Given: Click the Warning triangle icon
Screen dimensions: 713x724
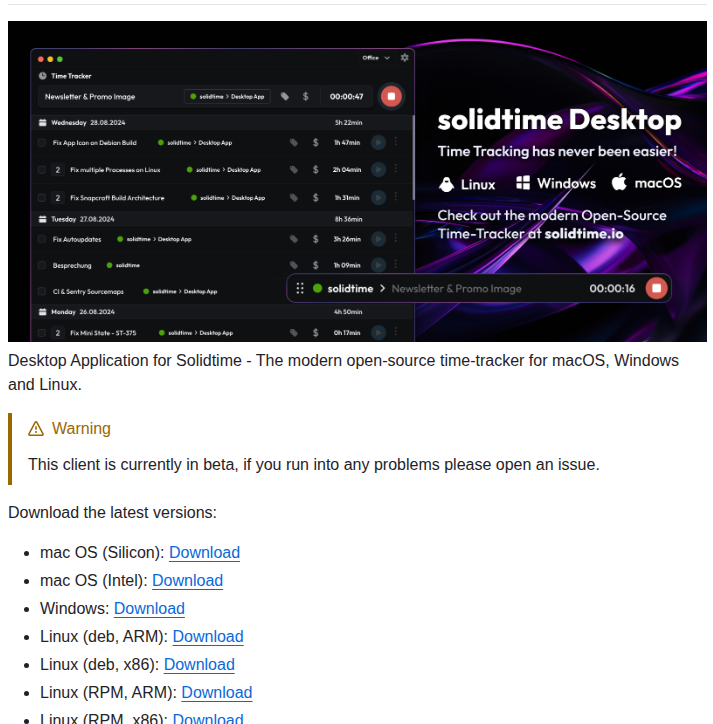Looking at the screenshot, I should (x=36, y=428).
